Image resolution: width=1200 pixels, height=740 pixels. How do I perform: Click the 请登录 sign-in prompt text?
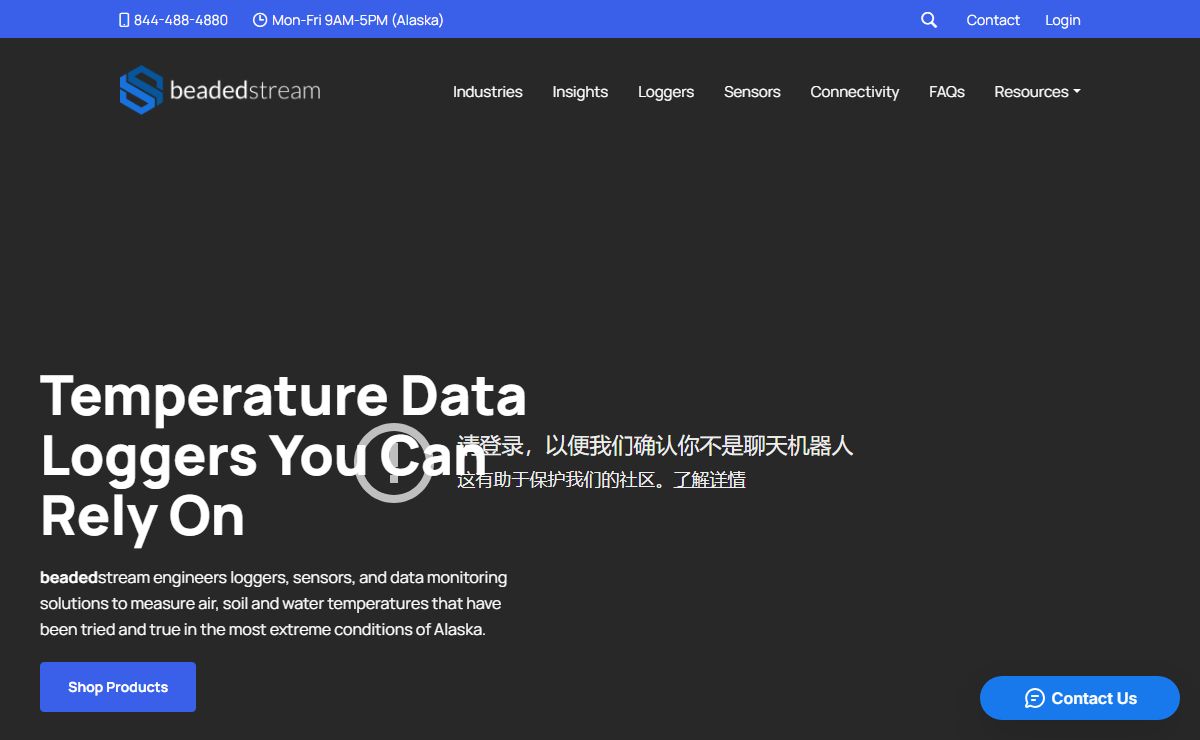[x=656, y=446]
